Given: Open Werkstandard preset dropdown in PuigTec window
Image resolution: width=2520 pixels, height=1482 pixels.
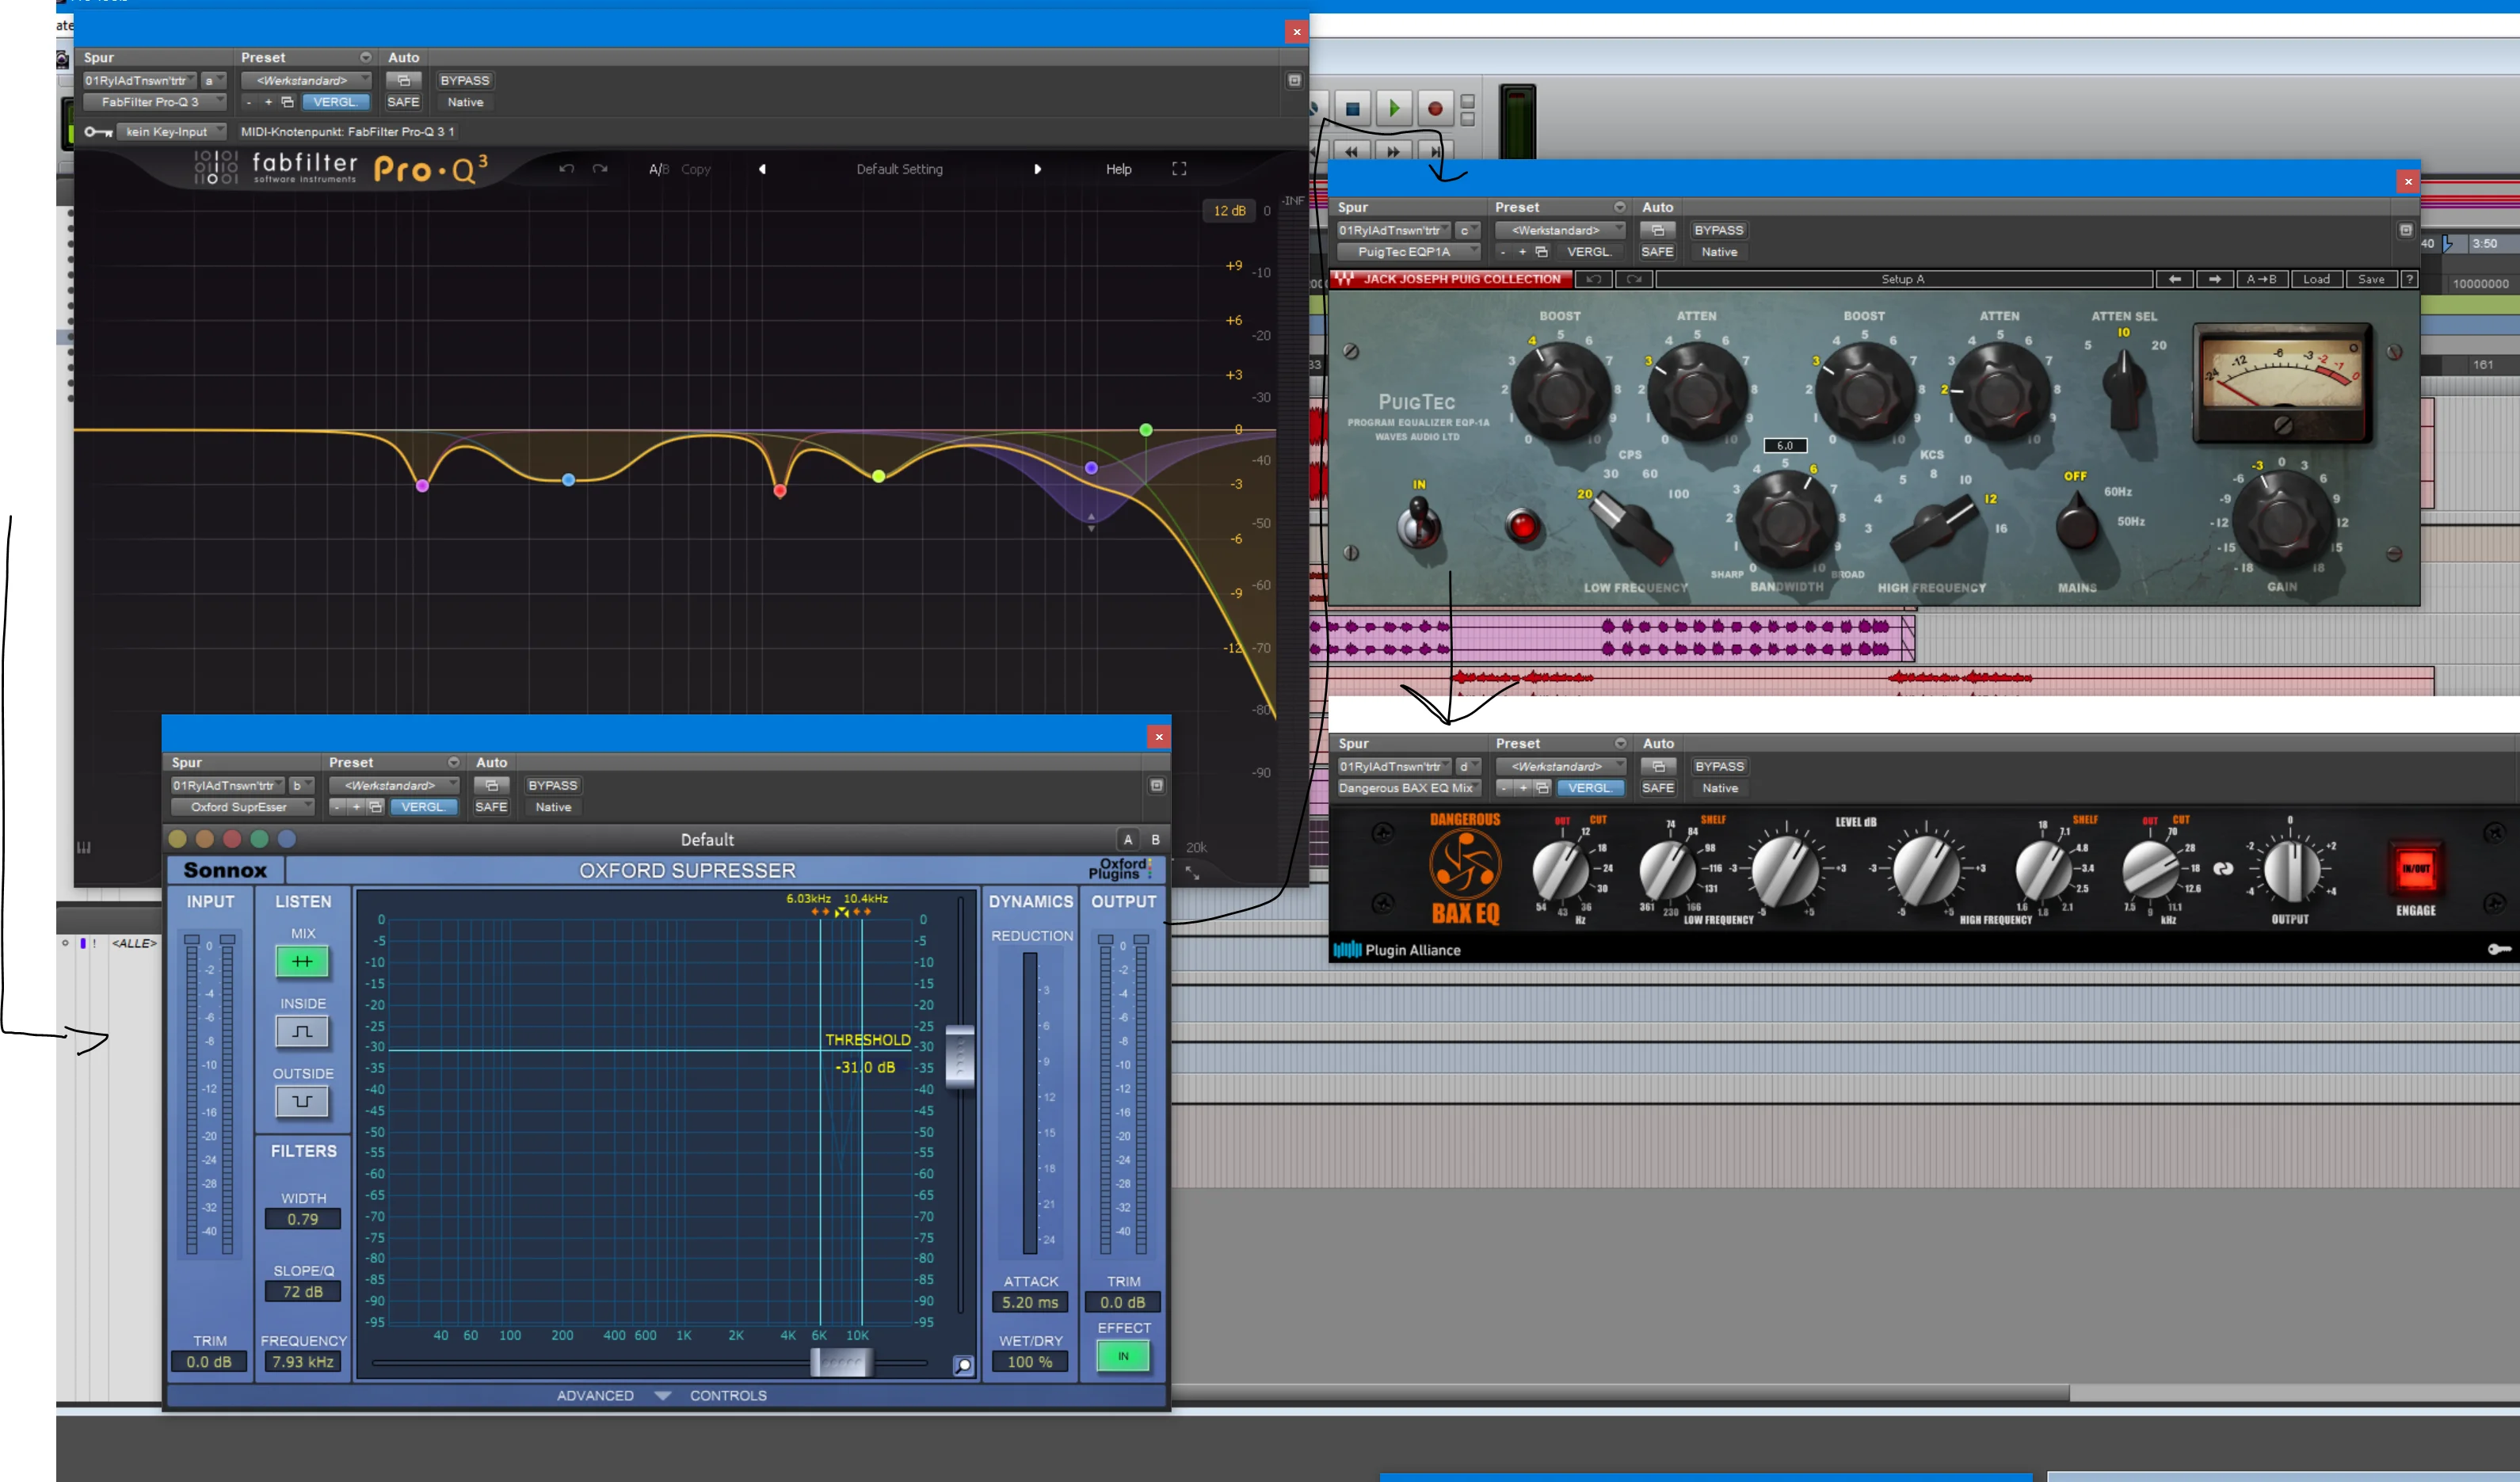Looking at the screenshot, I should click(x=1560, y=230).
